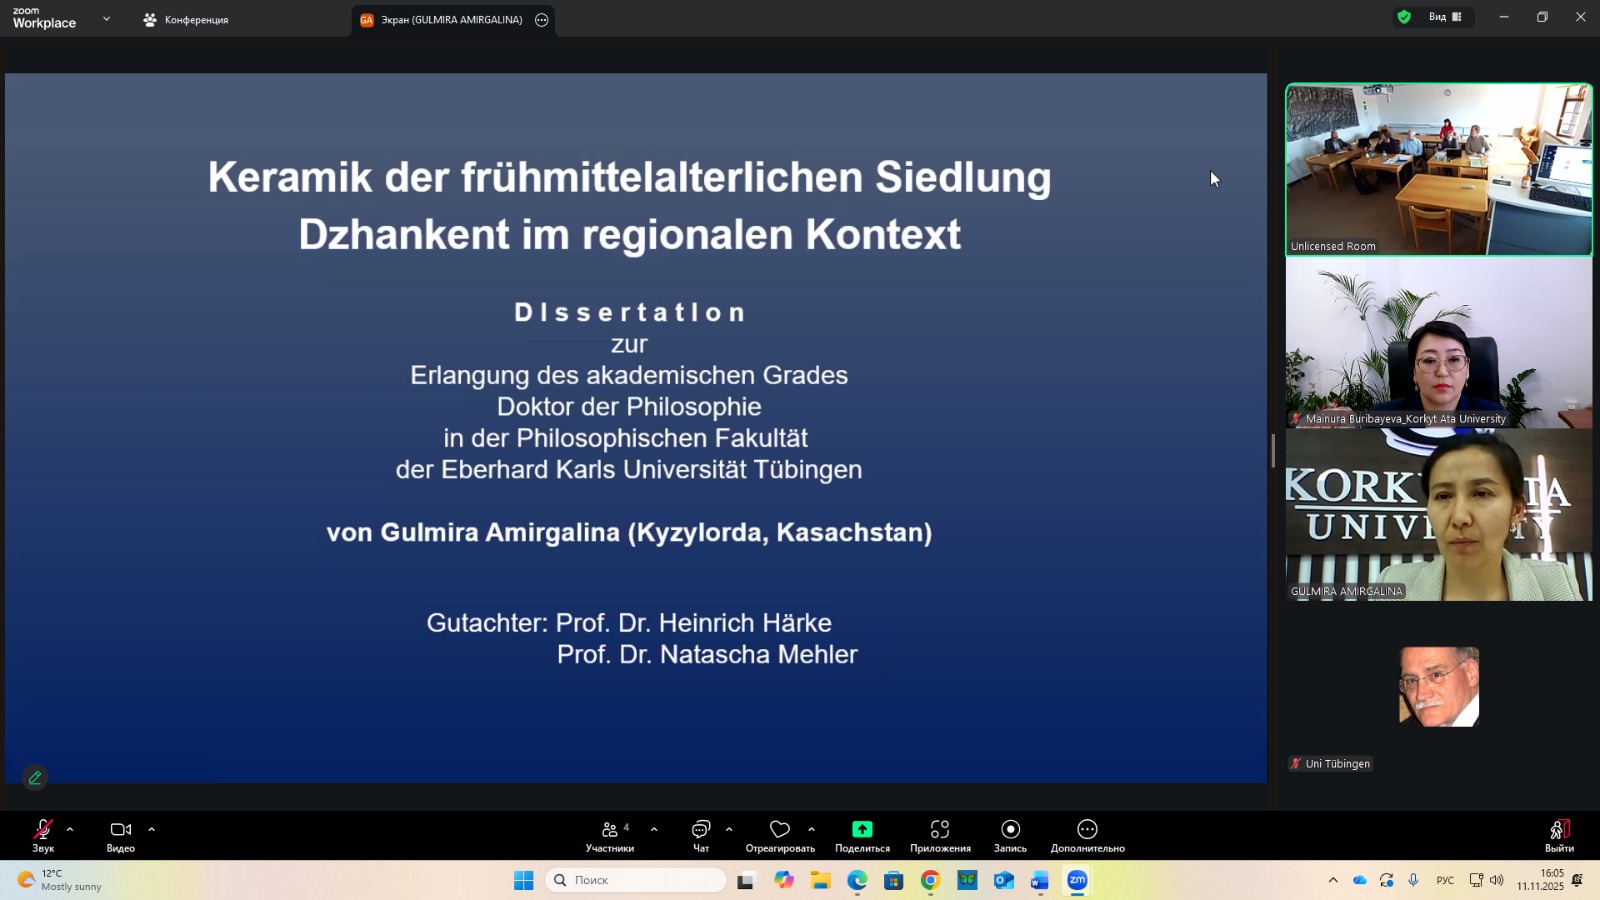Leave the meeting via Выйти button
Viewport: 1600px width, 900px height.
click(1559, 833)
